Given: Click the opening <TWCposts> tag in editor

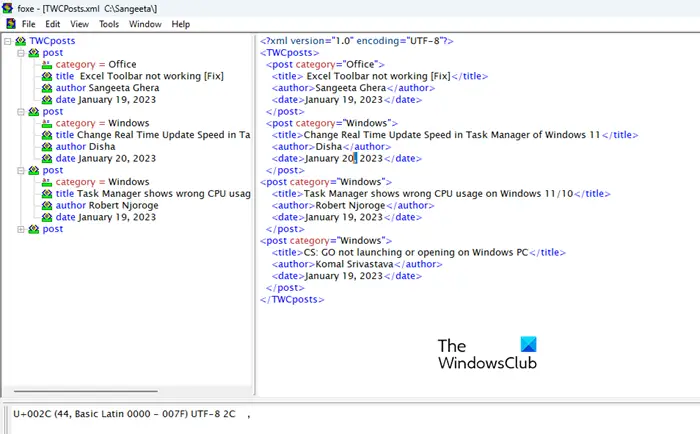Looking at the screenshot, I should point(290,53).
